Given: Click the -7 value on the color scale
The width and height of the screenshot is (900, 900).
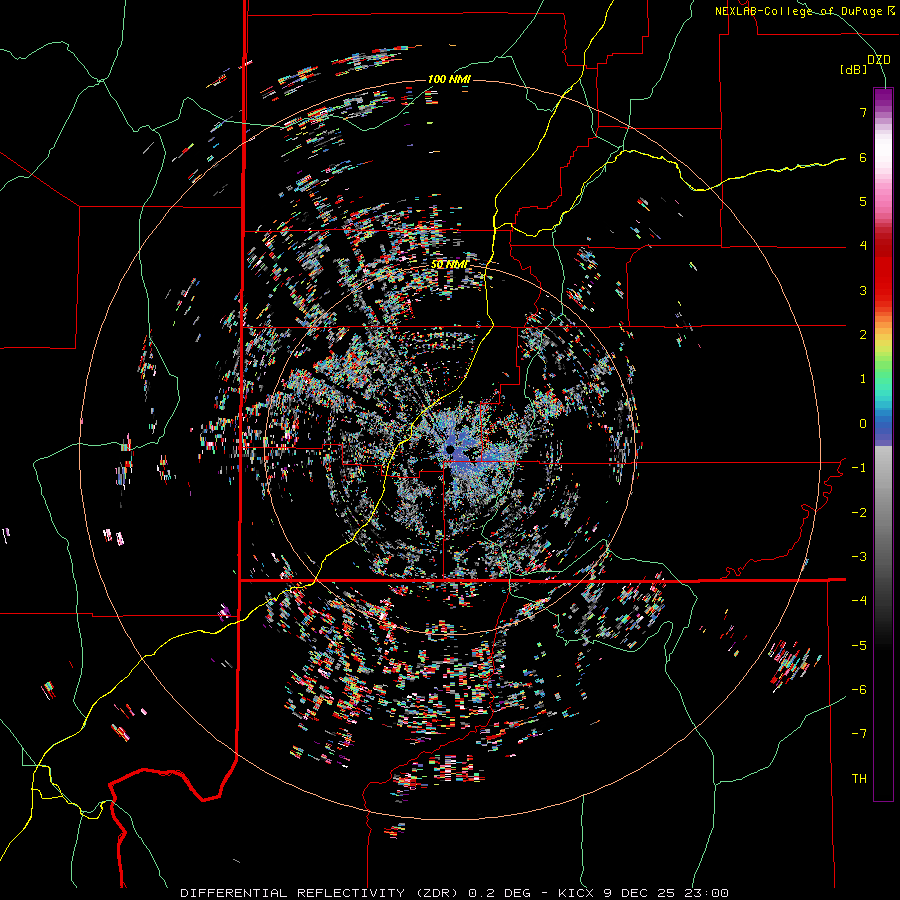Looking at the screenshot, I should pos(859,734).
